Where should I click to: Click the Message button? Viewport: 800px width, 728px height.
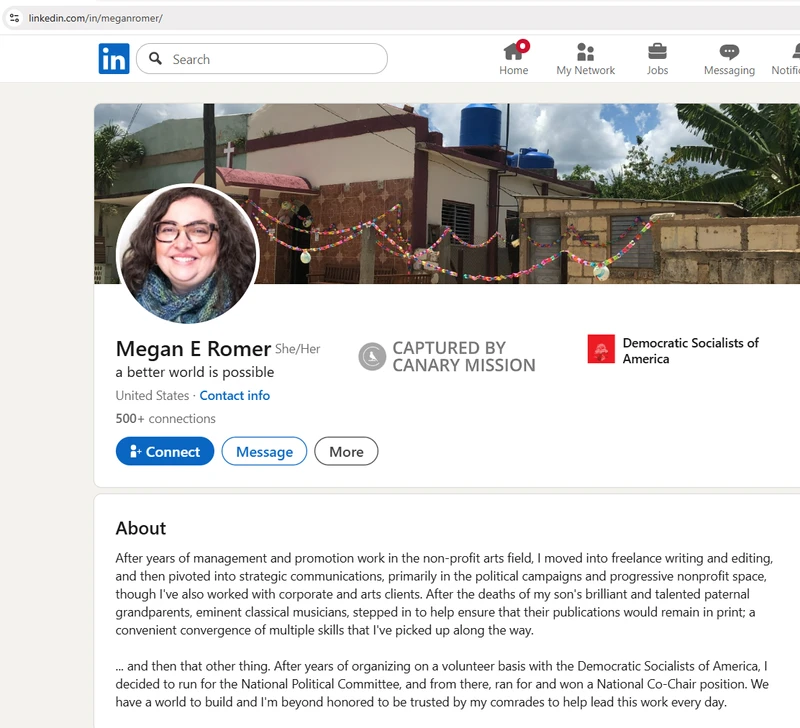264,452
